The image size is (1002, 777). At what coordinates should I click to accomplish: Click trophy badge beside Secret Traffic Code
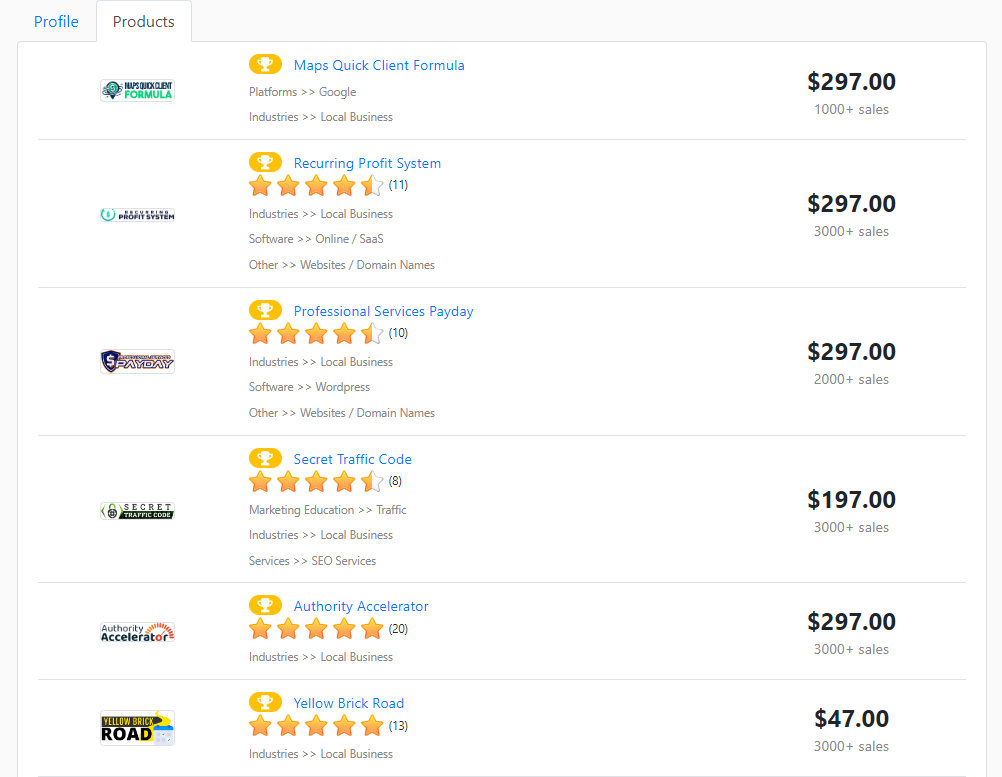265,459
